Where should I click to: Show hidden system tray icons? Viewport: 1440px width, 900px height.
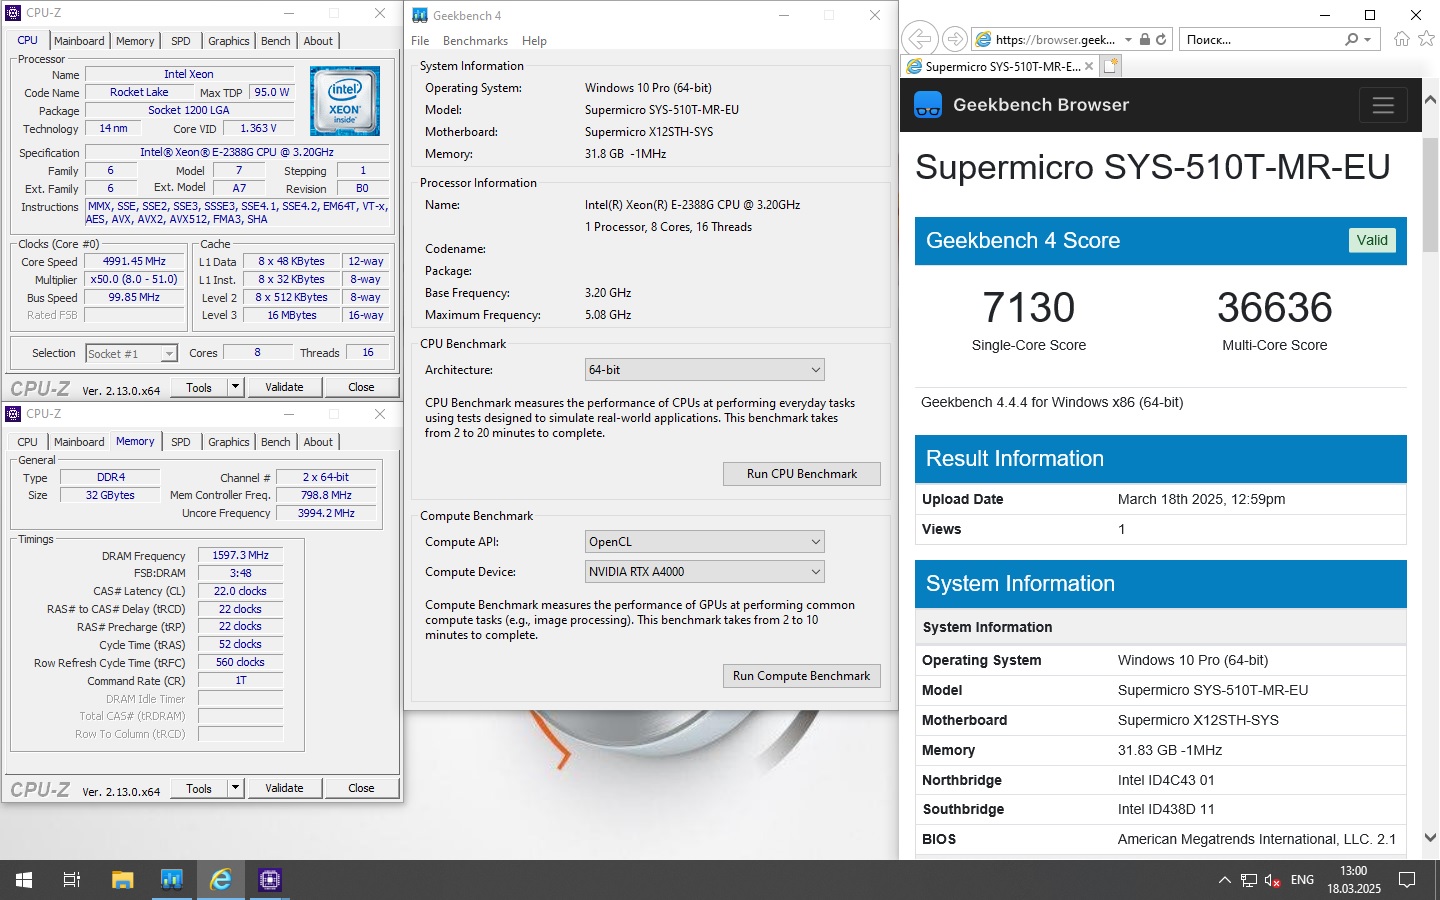(1224, 880)
